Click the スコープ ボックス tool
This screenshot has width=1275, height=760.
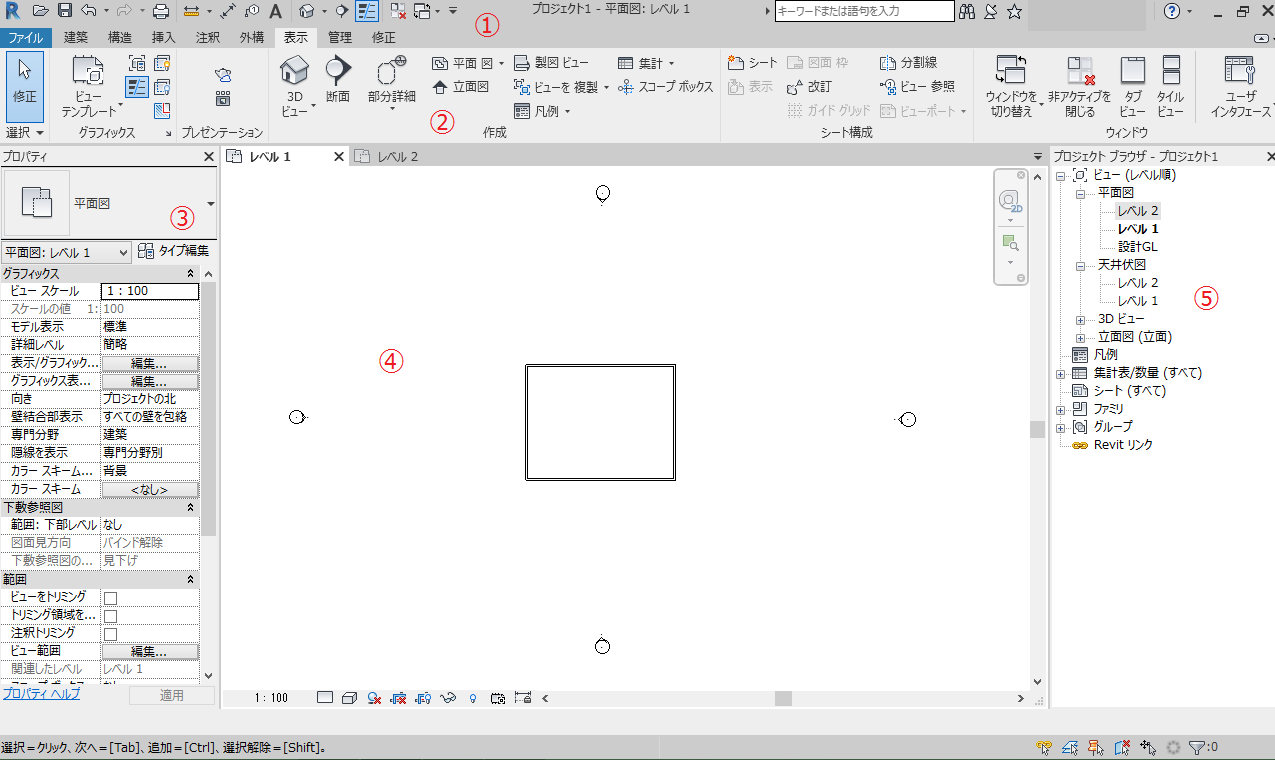[665, 87]
